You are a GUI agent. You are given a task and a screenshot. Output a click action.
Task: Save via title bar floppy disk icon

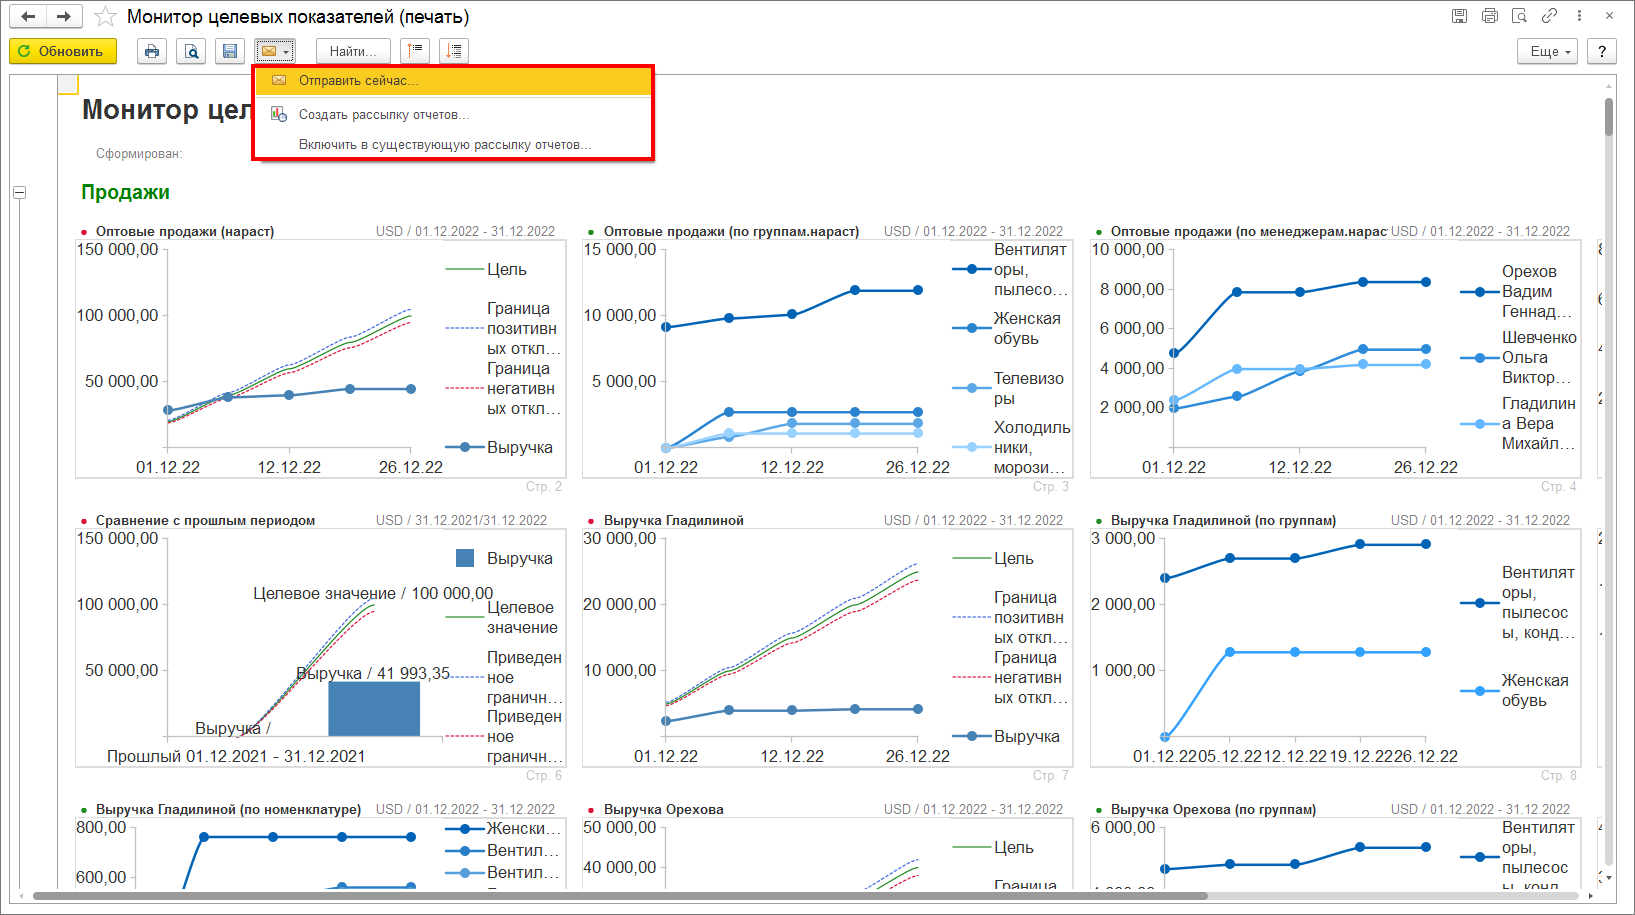click(x=1459, y=16)
